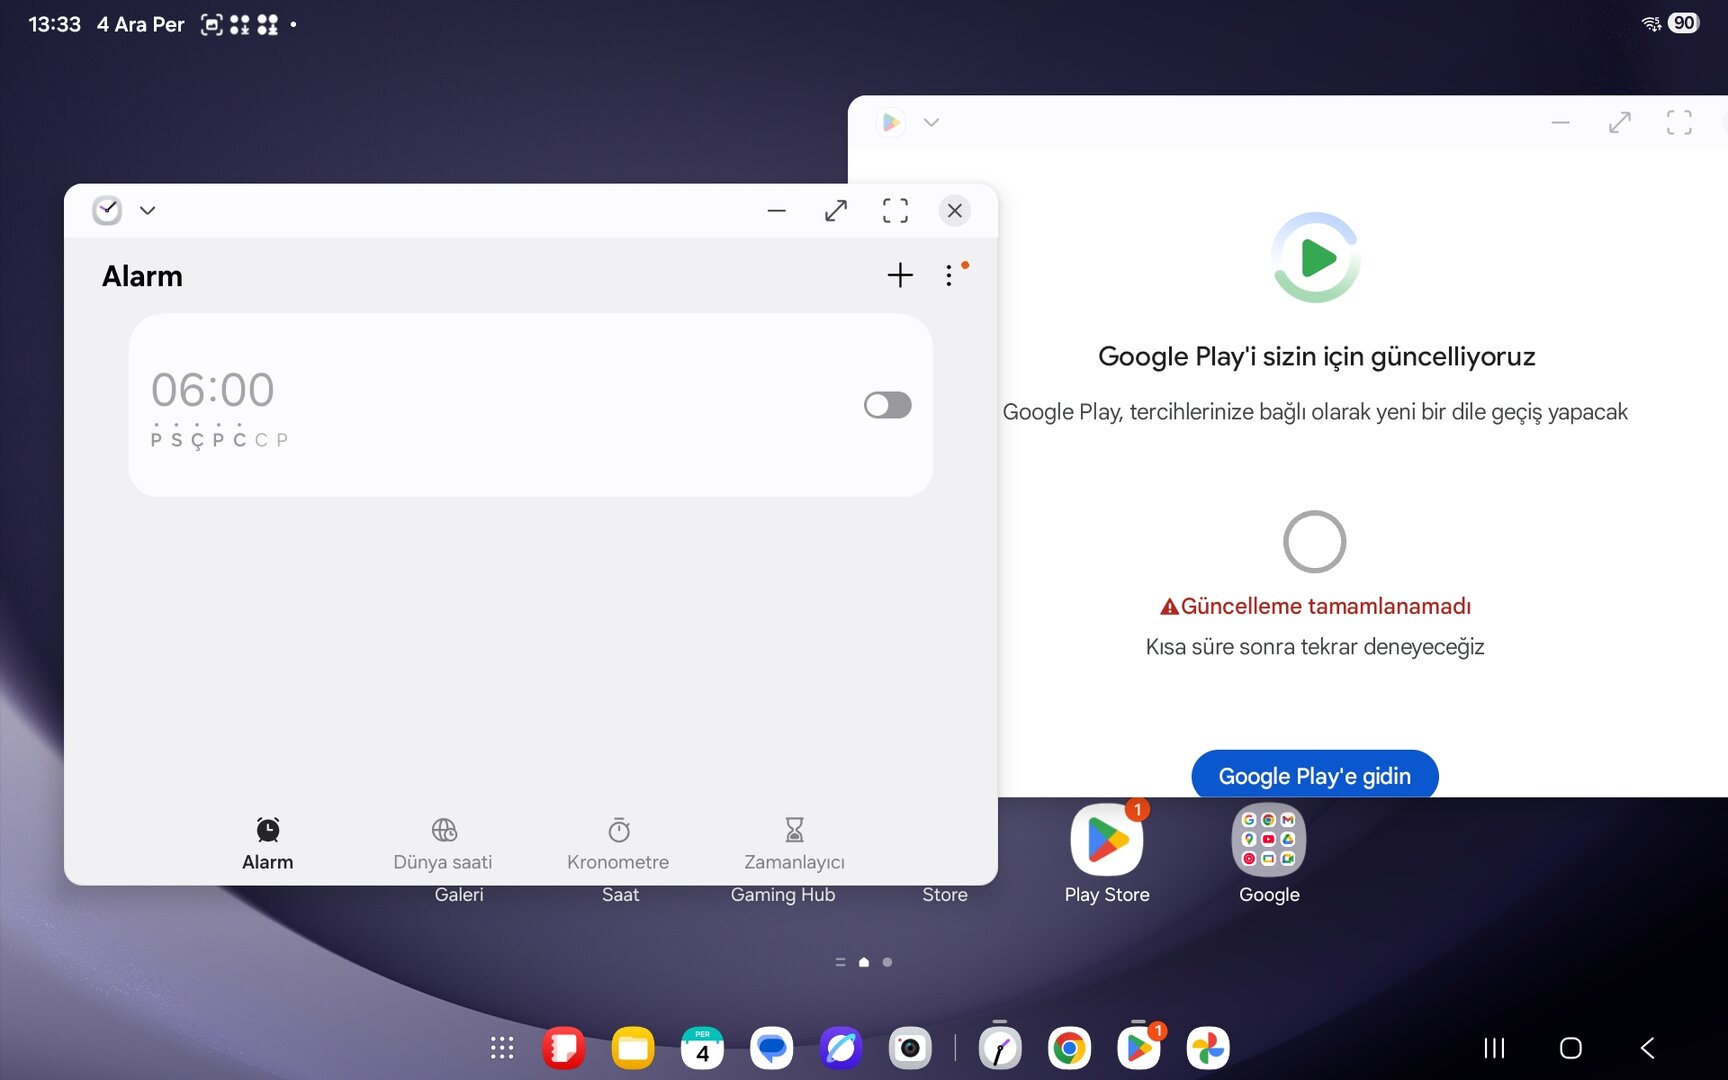Maximize the Google Play window
Screen dimensions: 1728x1080
pyautogui.click(x=1620, y=122)
